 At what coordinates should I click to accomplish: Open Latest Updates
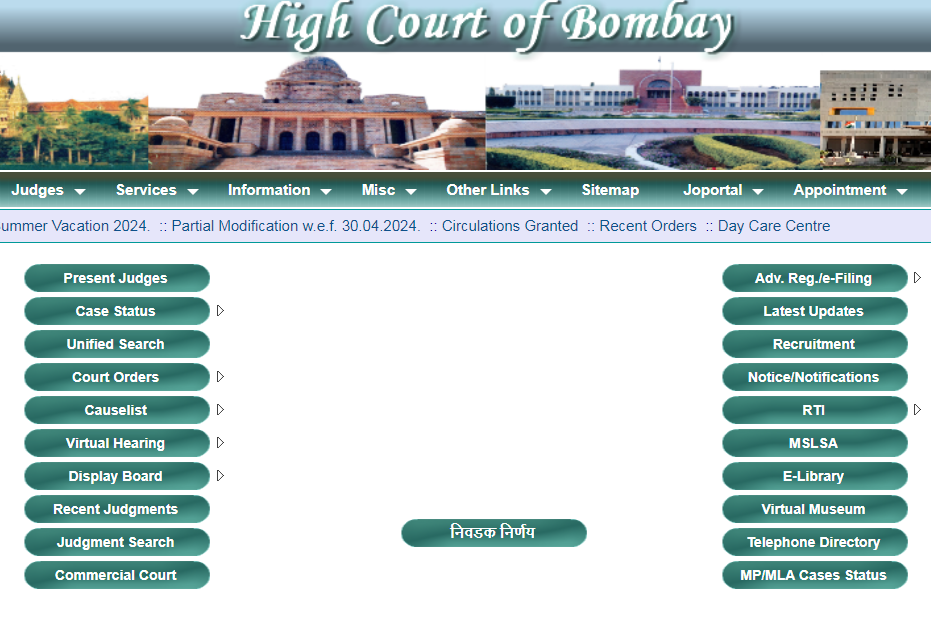pyautogui.click(x=815, y=311)
